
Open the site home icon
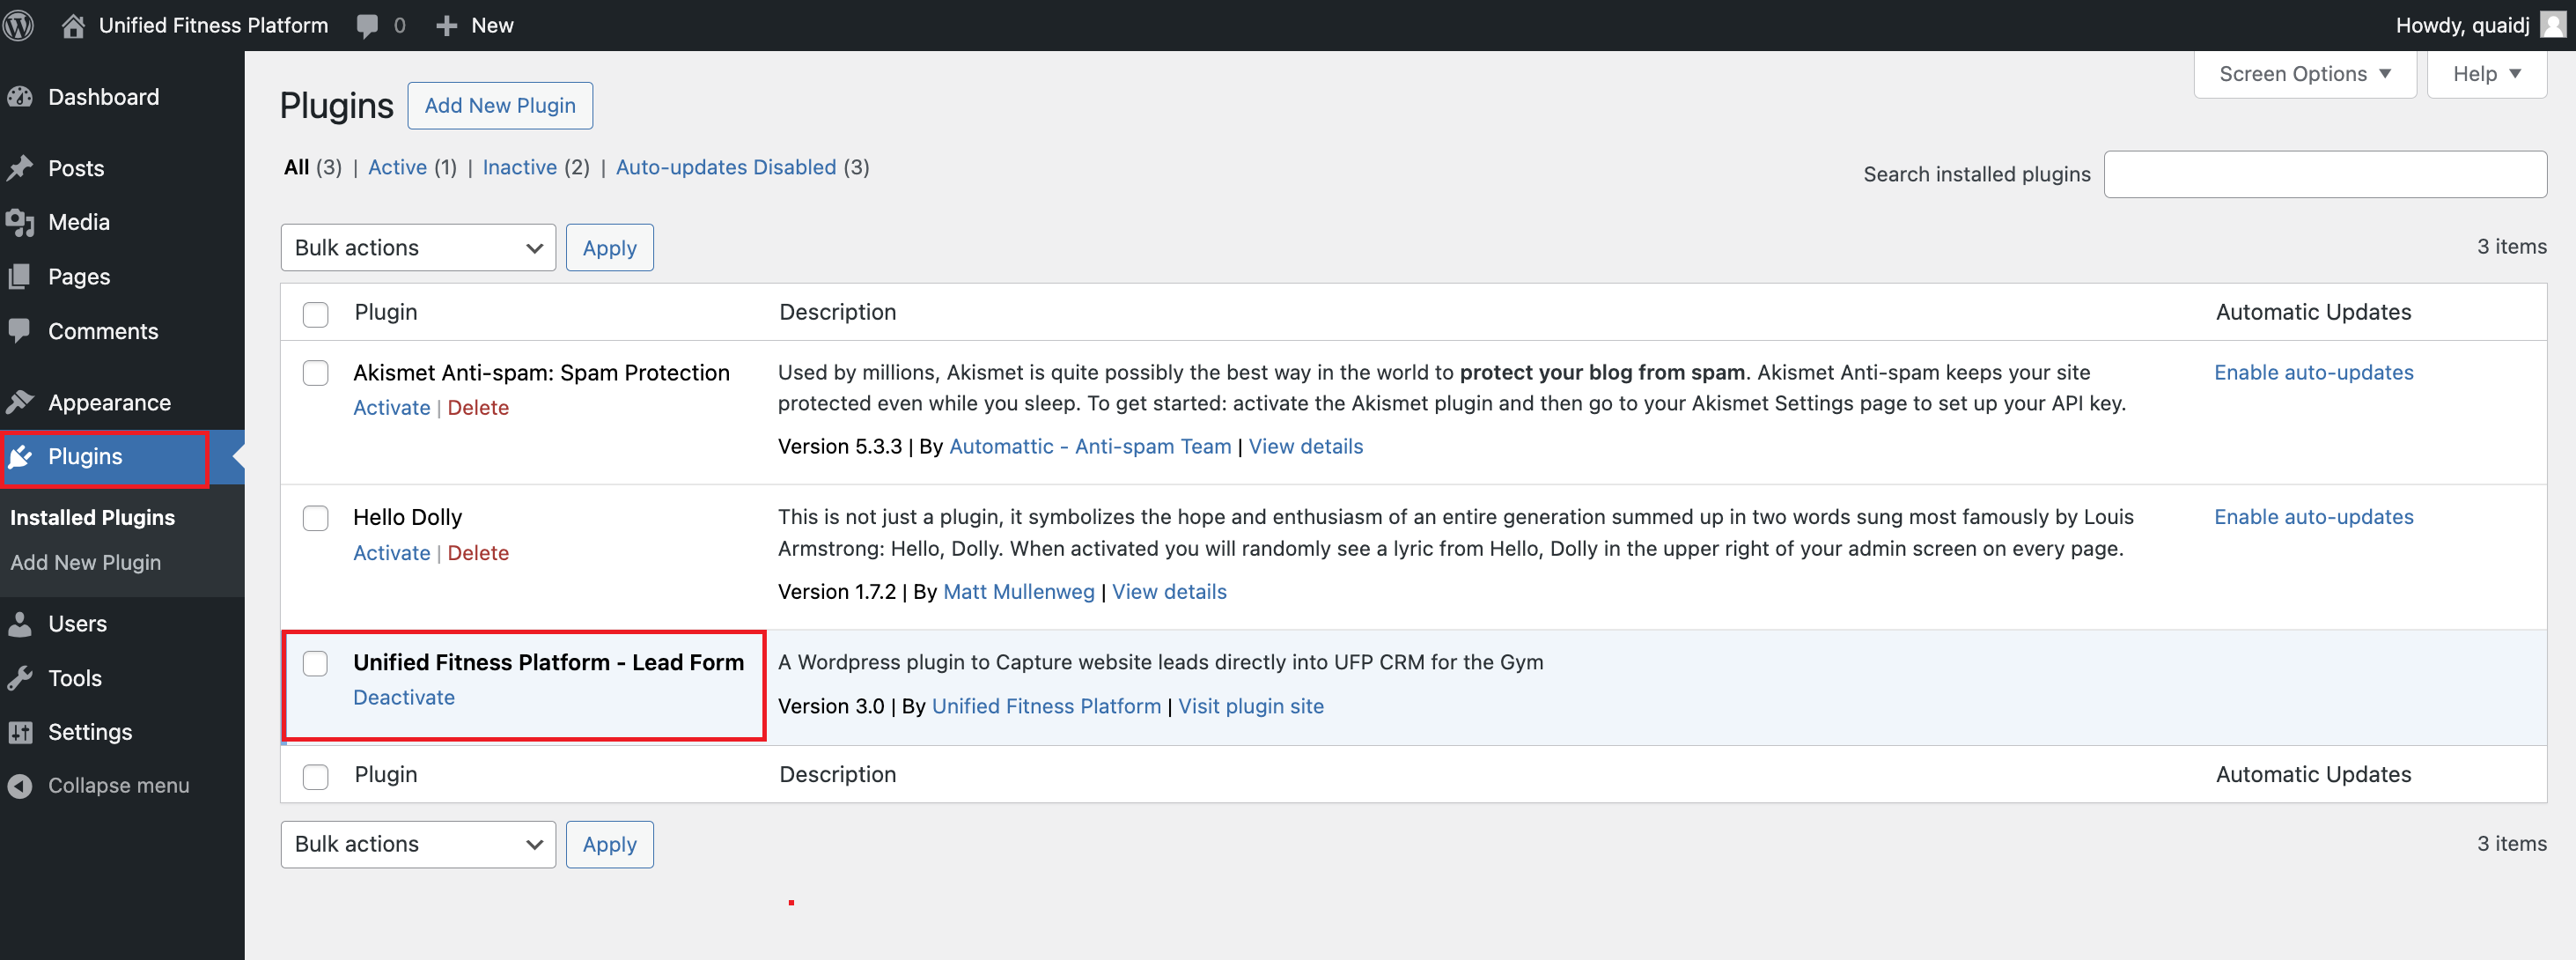[72, 25]
